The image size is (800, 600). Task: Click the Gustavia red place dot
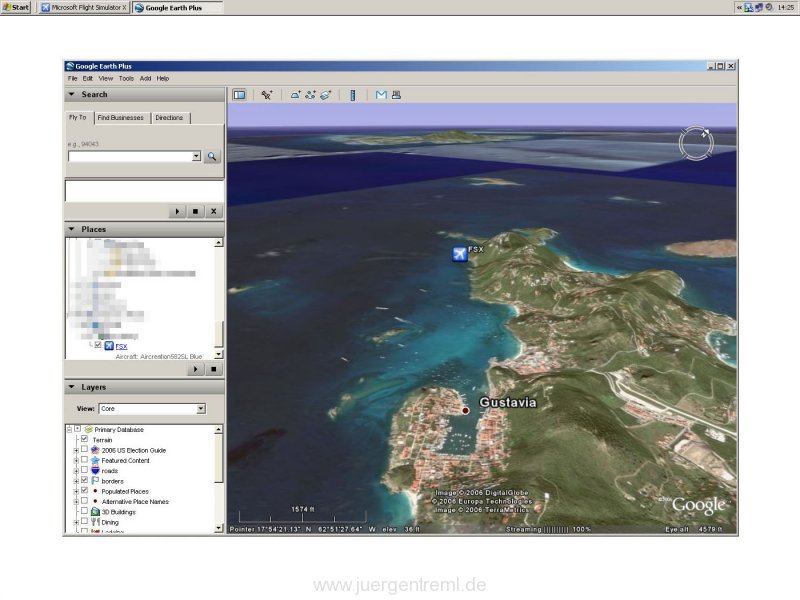465,411
